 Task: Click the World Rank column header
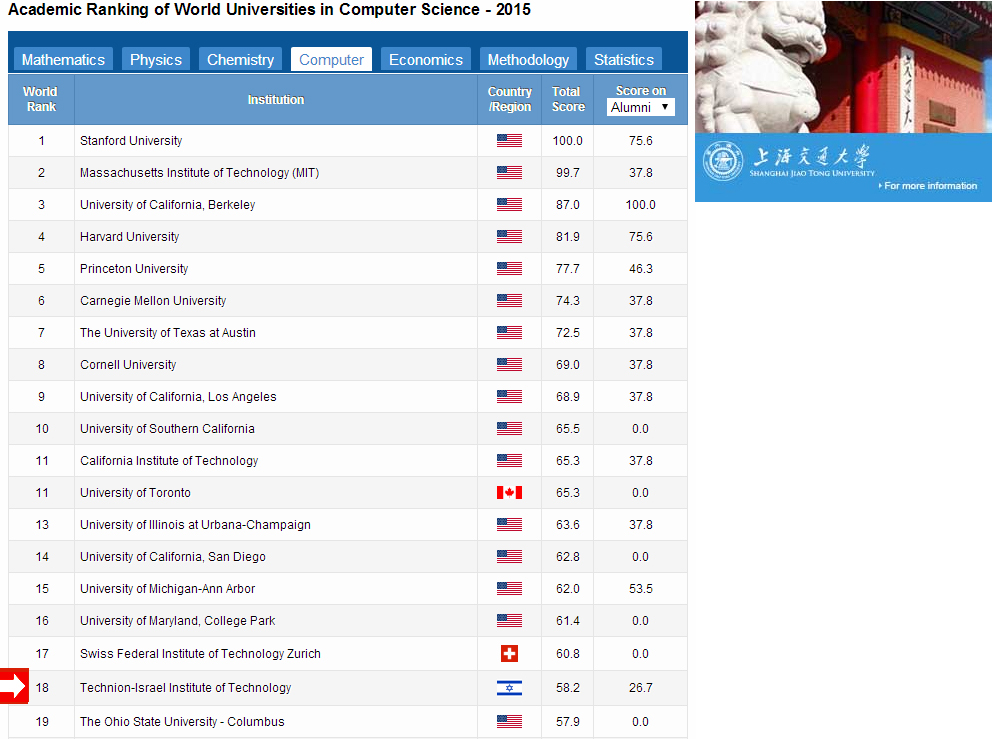coord(41,99)
